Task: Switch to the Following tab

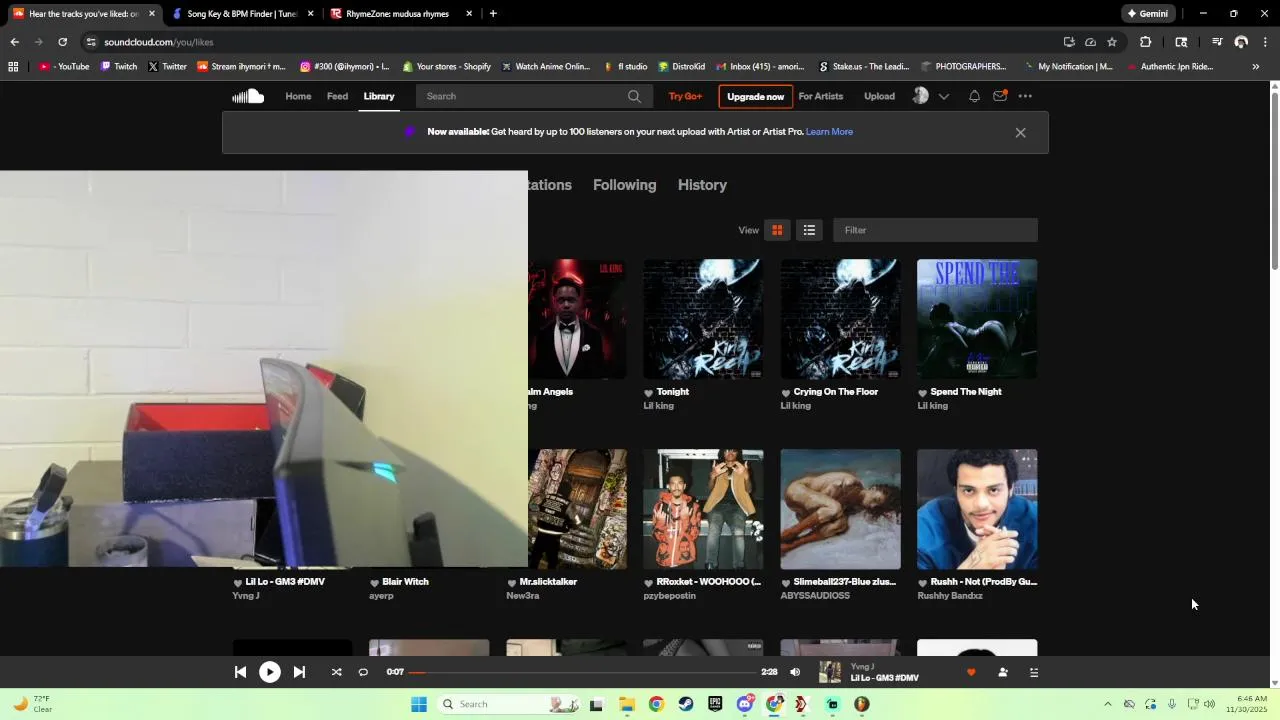Action: pos(625,185)
